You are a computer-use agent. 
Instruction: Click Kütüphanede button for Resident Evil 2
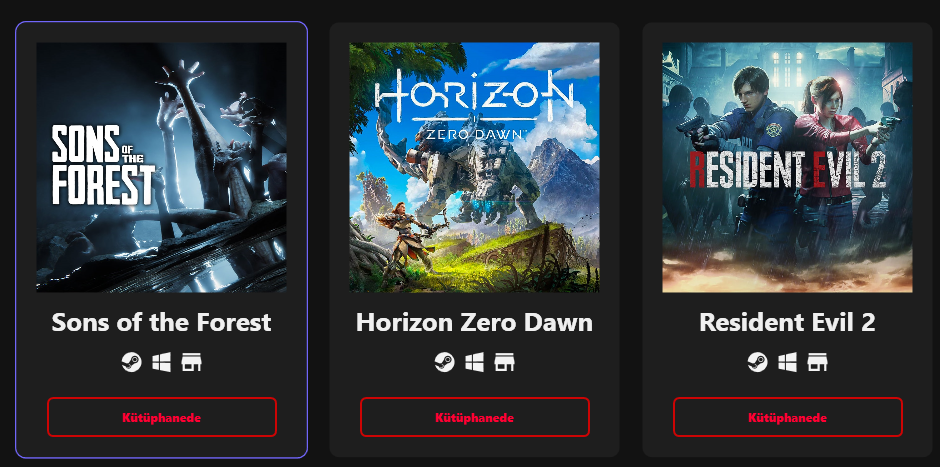tap(788, 417)
